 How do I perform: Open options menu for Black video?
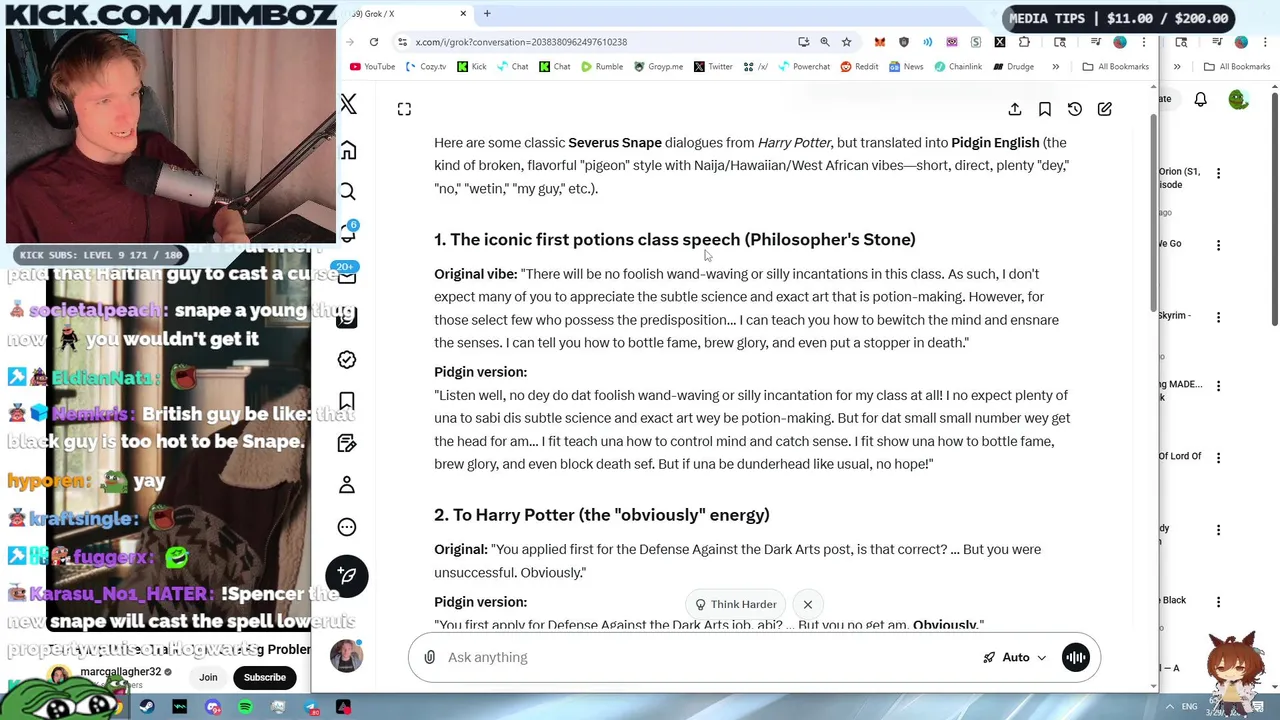click(1218, 602)
